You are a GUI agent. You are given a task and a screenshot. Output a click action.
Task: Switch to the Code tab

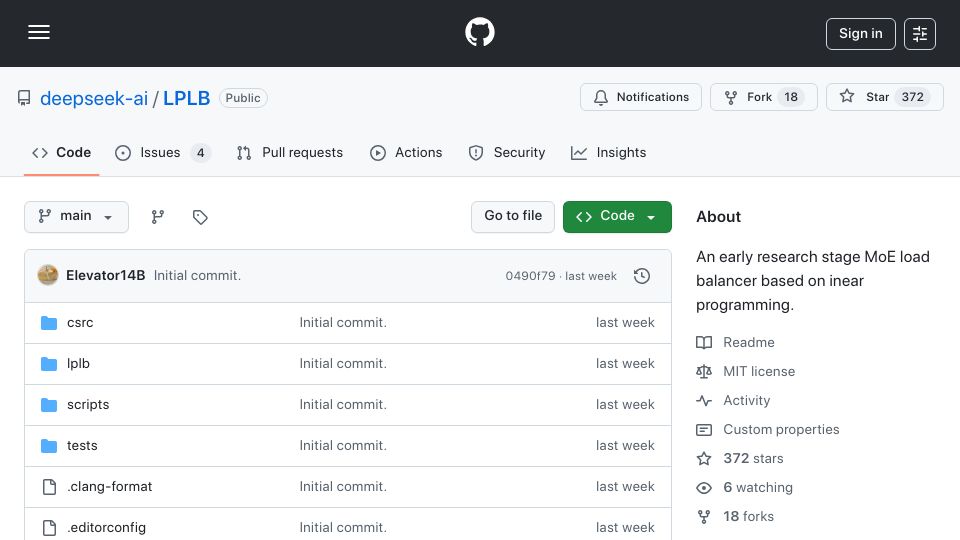pos(61,152)
